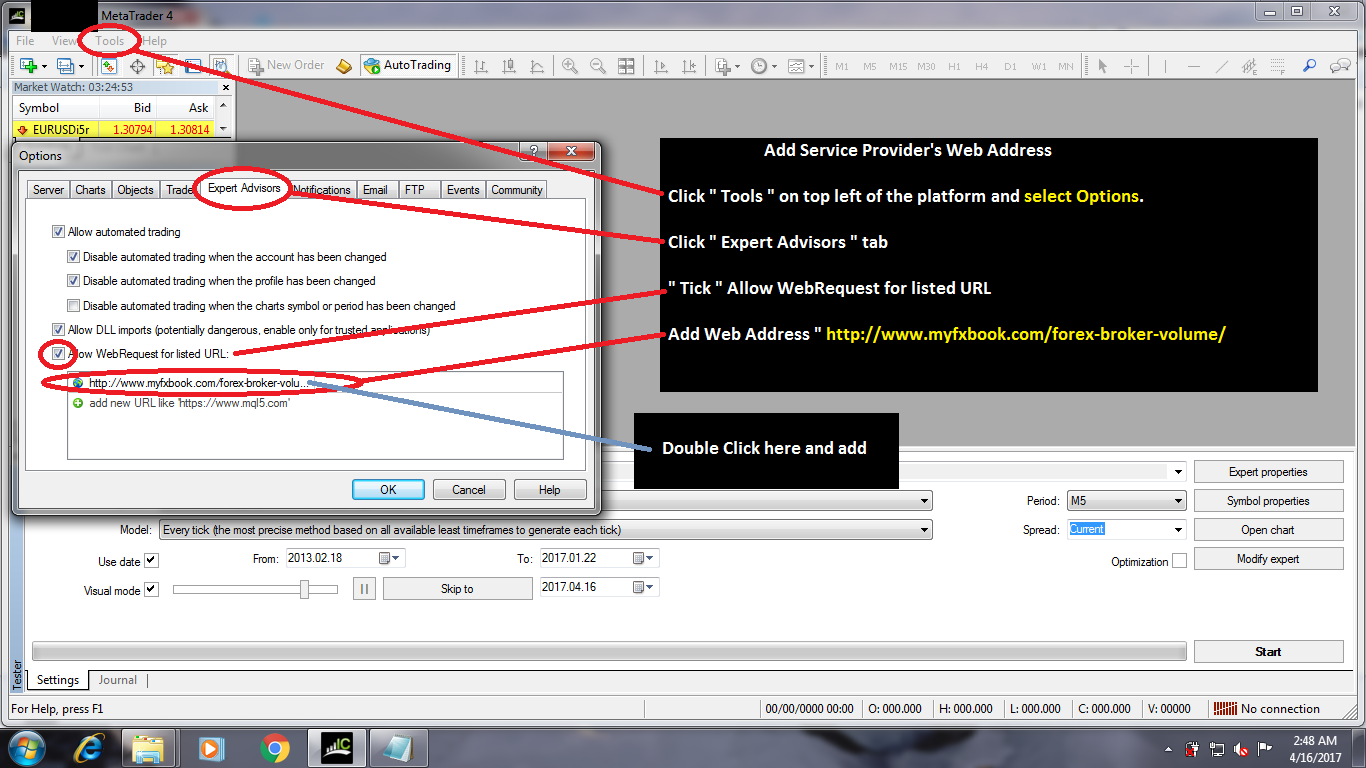The width and height of the screenshot is (1366, 768).
Task: Zoom in on the chart
Action: pyautogui.click(x=570, y=66)
